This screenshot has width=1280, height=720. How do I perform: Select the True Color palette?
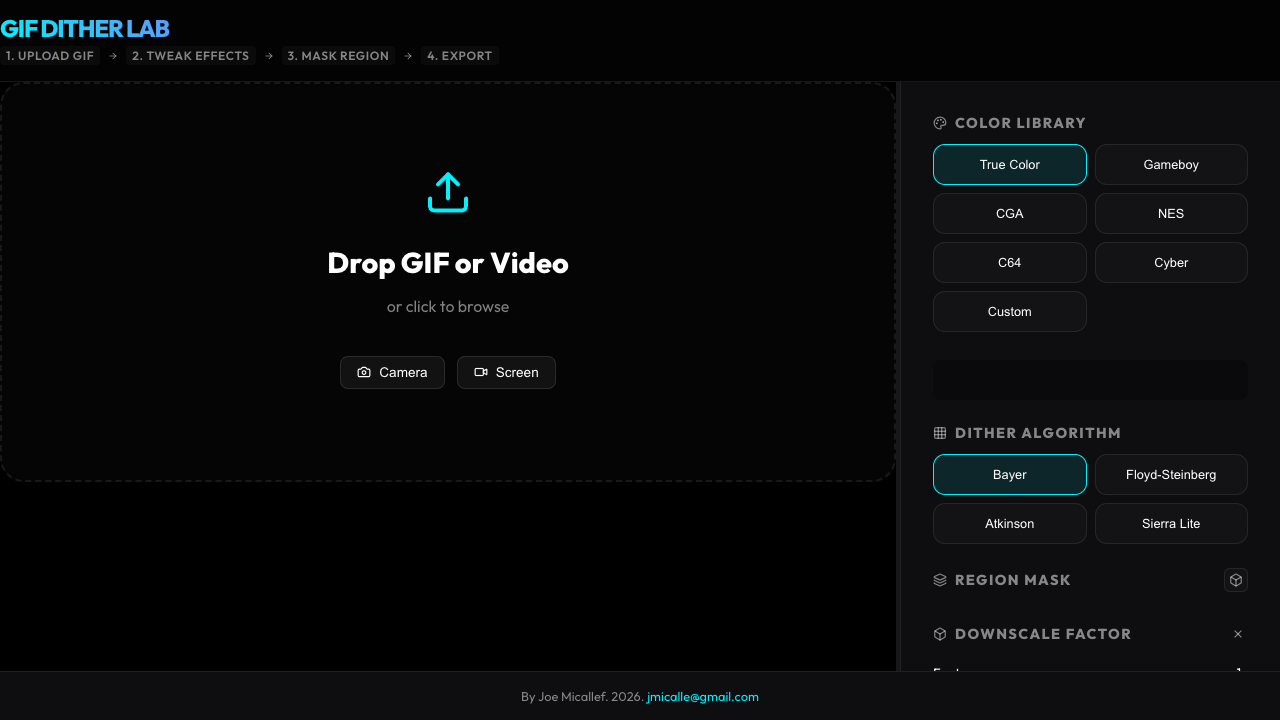point(1010,165)
